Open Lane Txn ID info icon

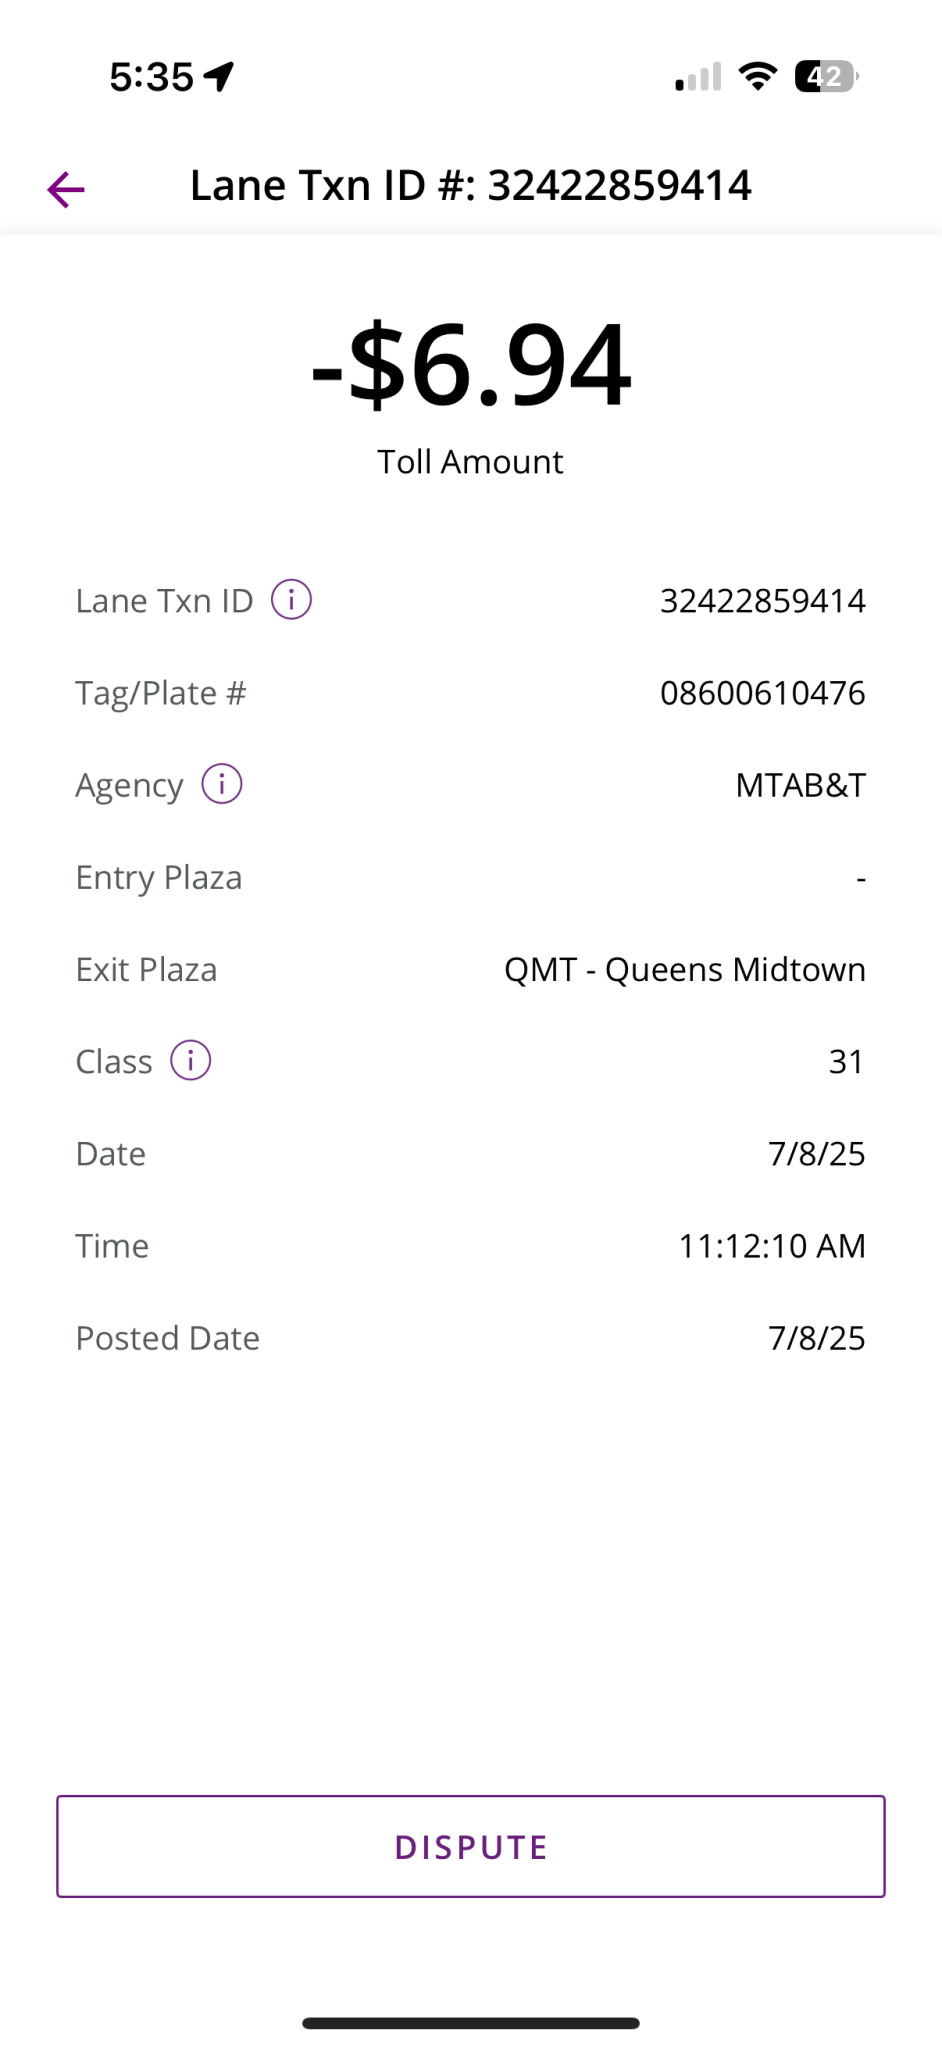(292, 600)
